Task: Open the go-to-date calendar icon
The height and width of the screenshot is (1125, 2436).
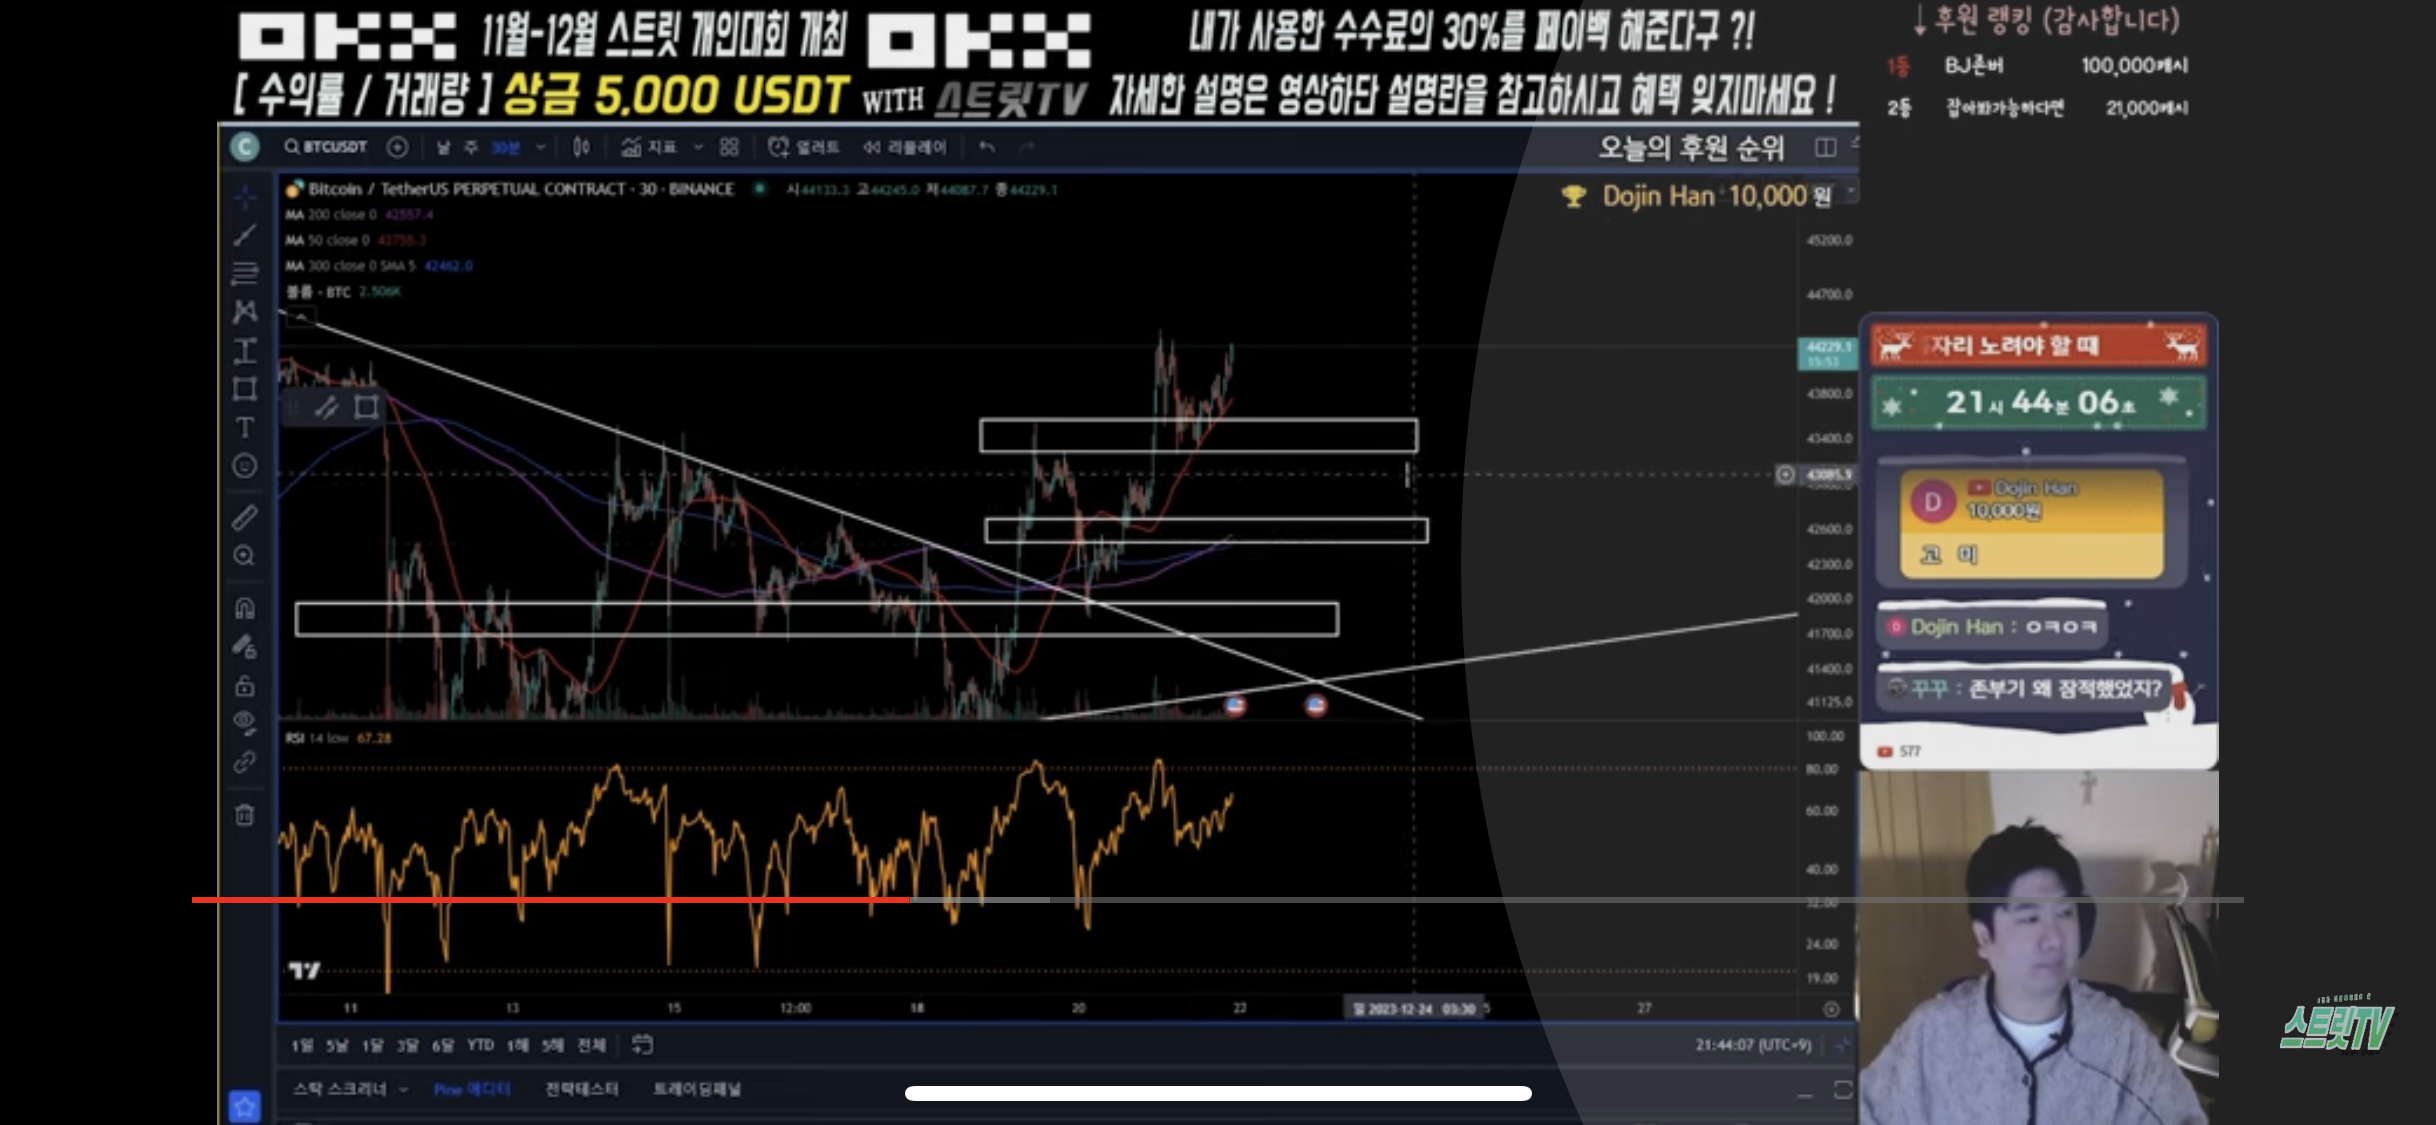Action: 642,1045
